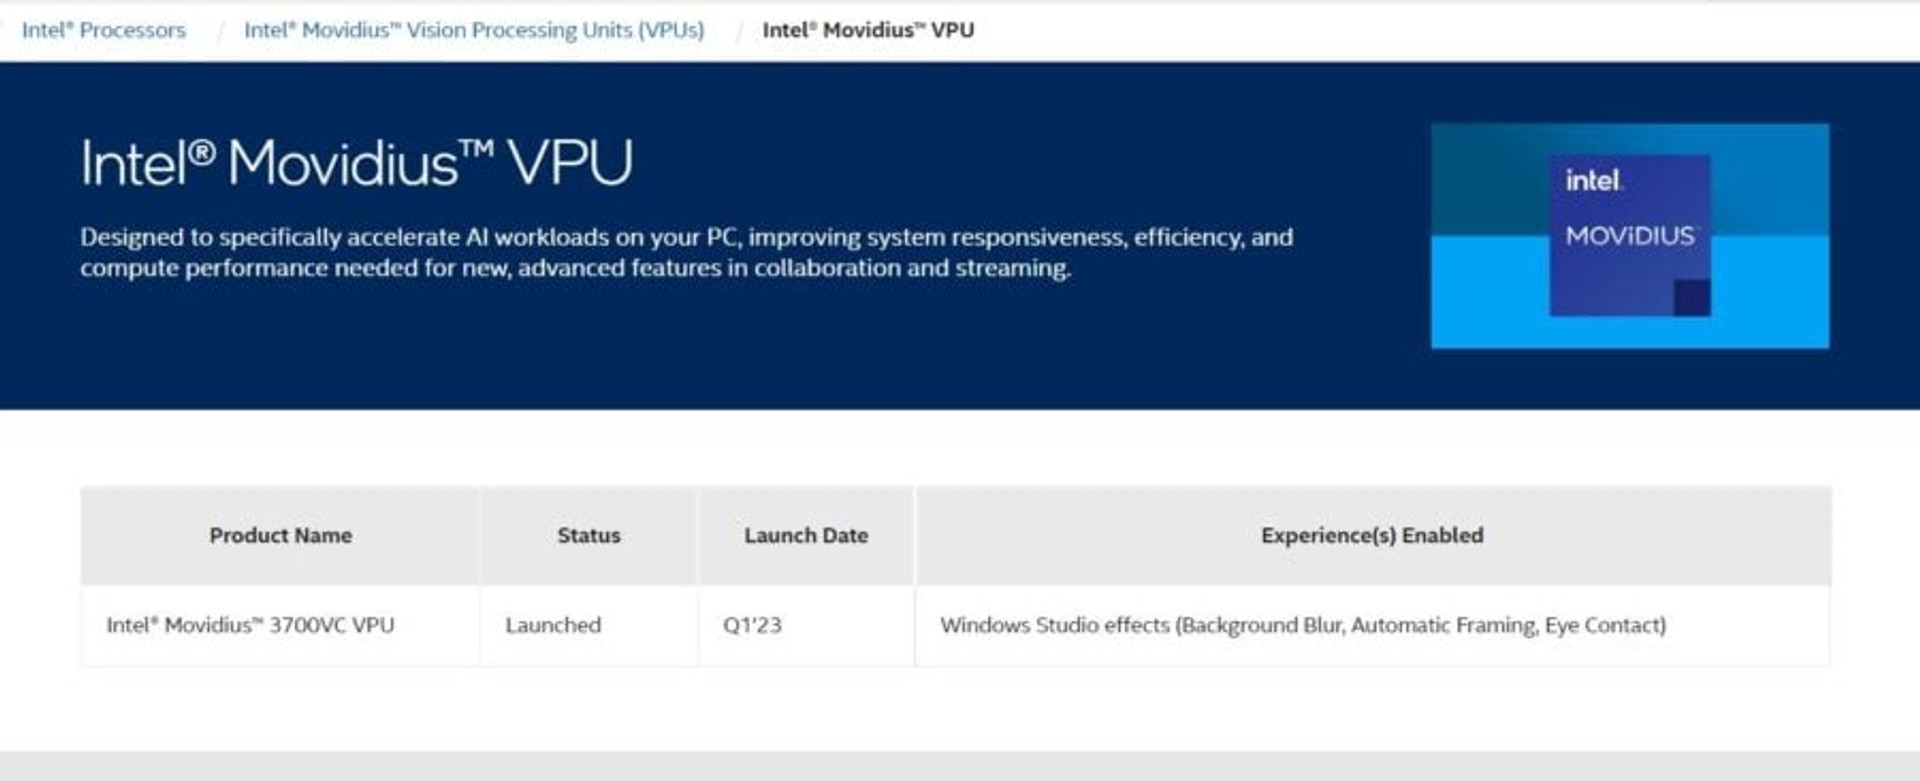Viewport: 1920px width, 781px height.
Task: Click the dark square on chip corner
Action: point(1692,298)
